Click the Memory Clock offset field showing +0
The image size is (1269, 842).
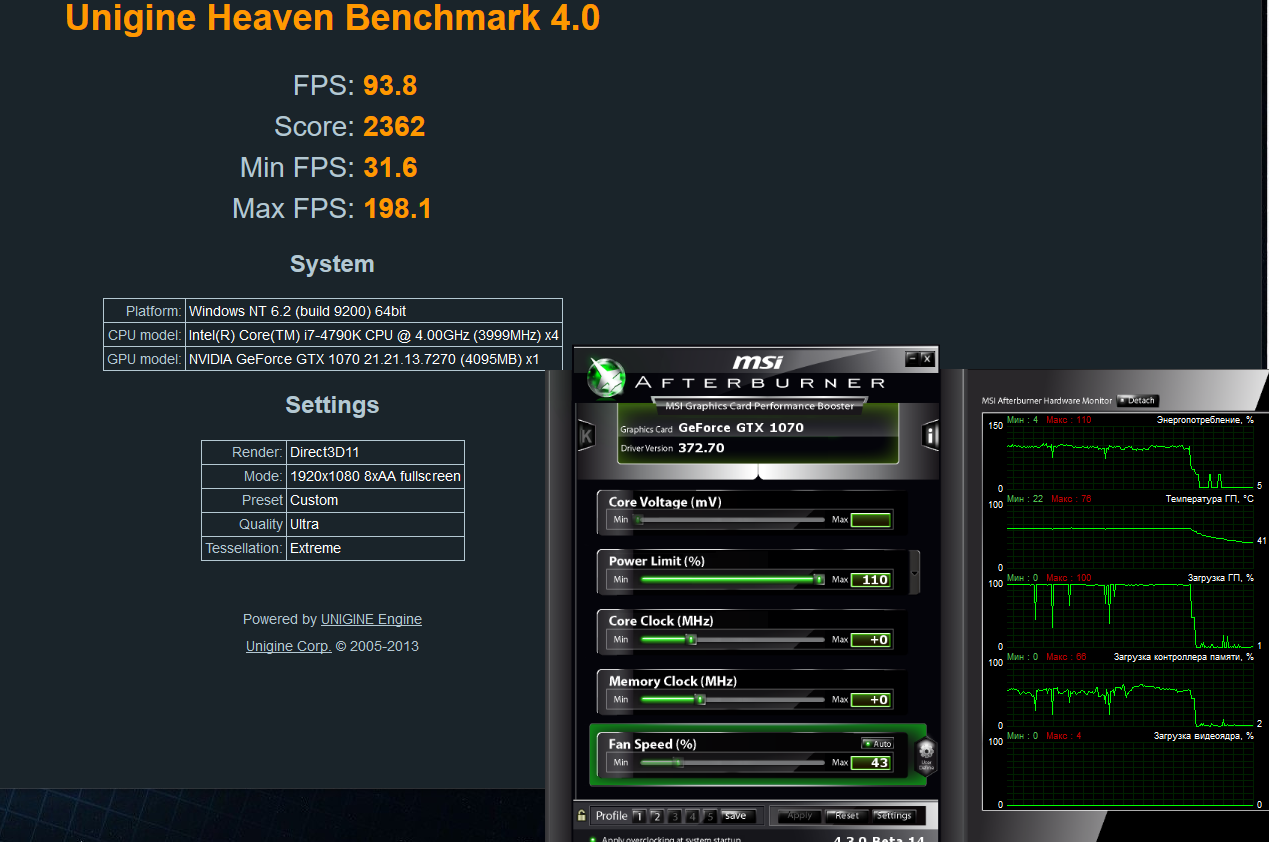[871, 700]
